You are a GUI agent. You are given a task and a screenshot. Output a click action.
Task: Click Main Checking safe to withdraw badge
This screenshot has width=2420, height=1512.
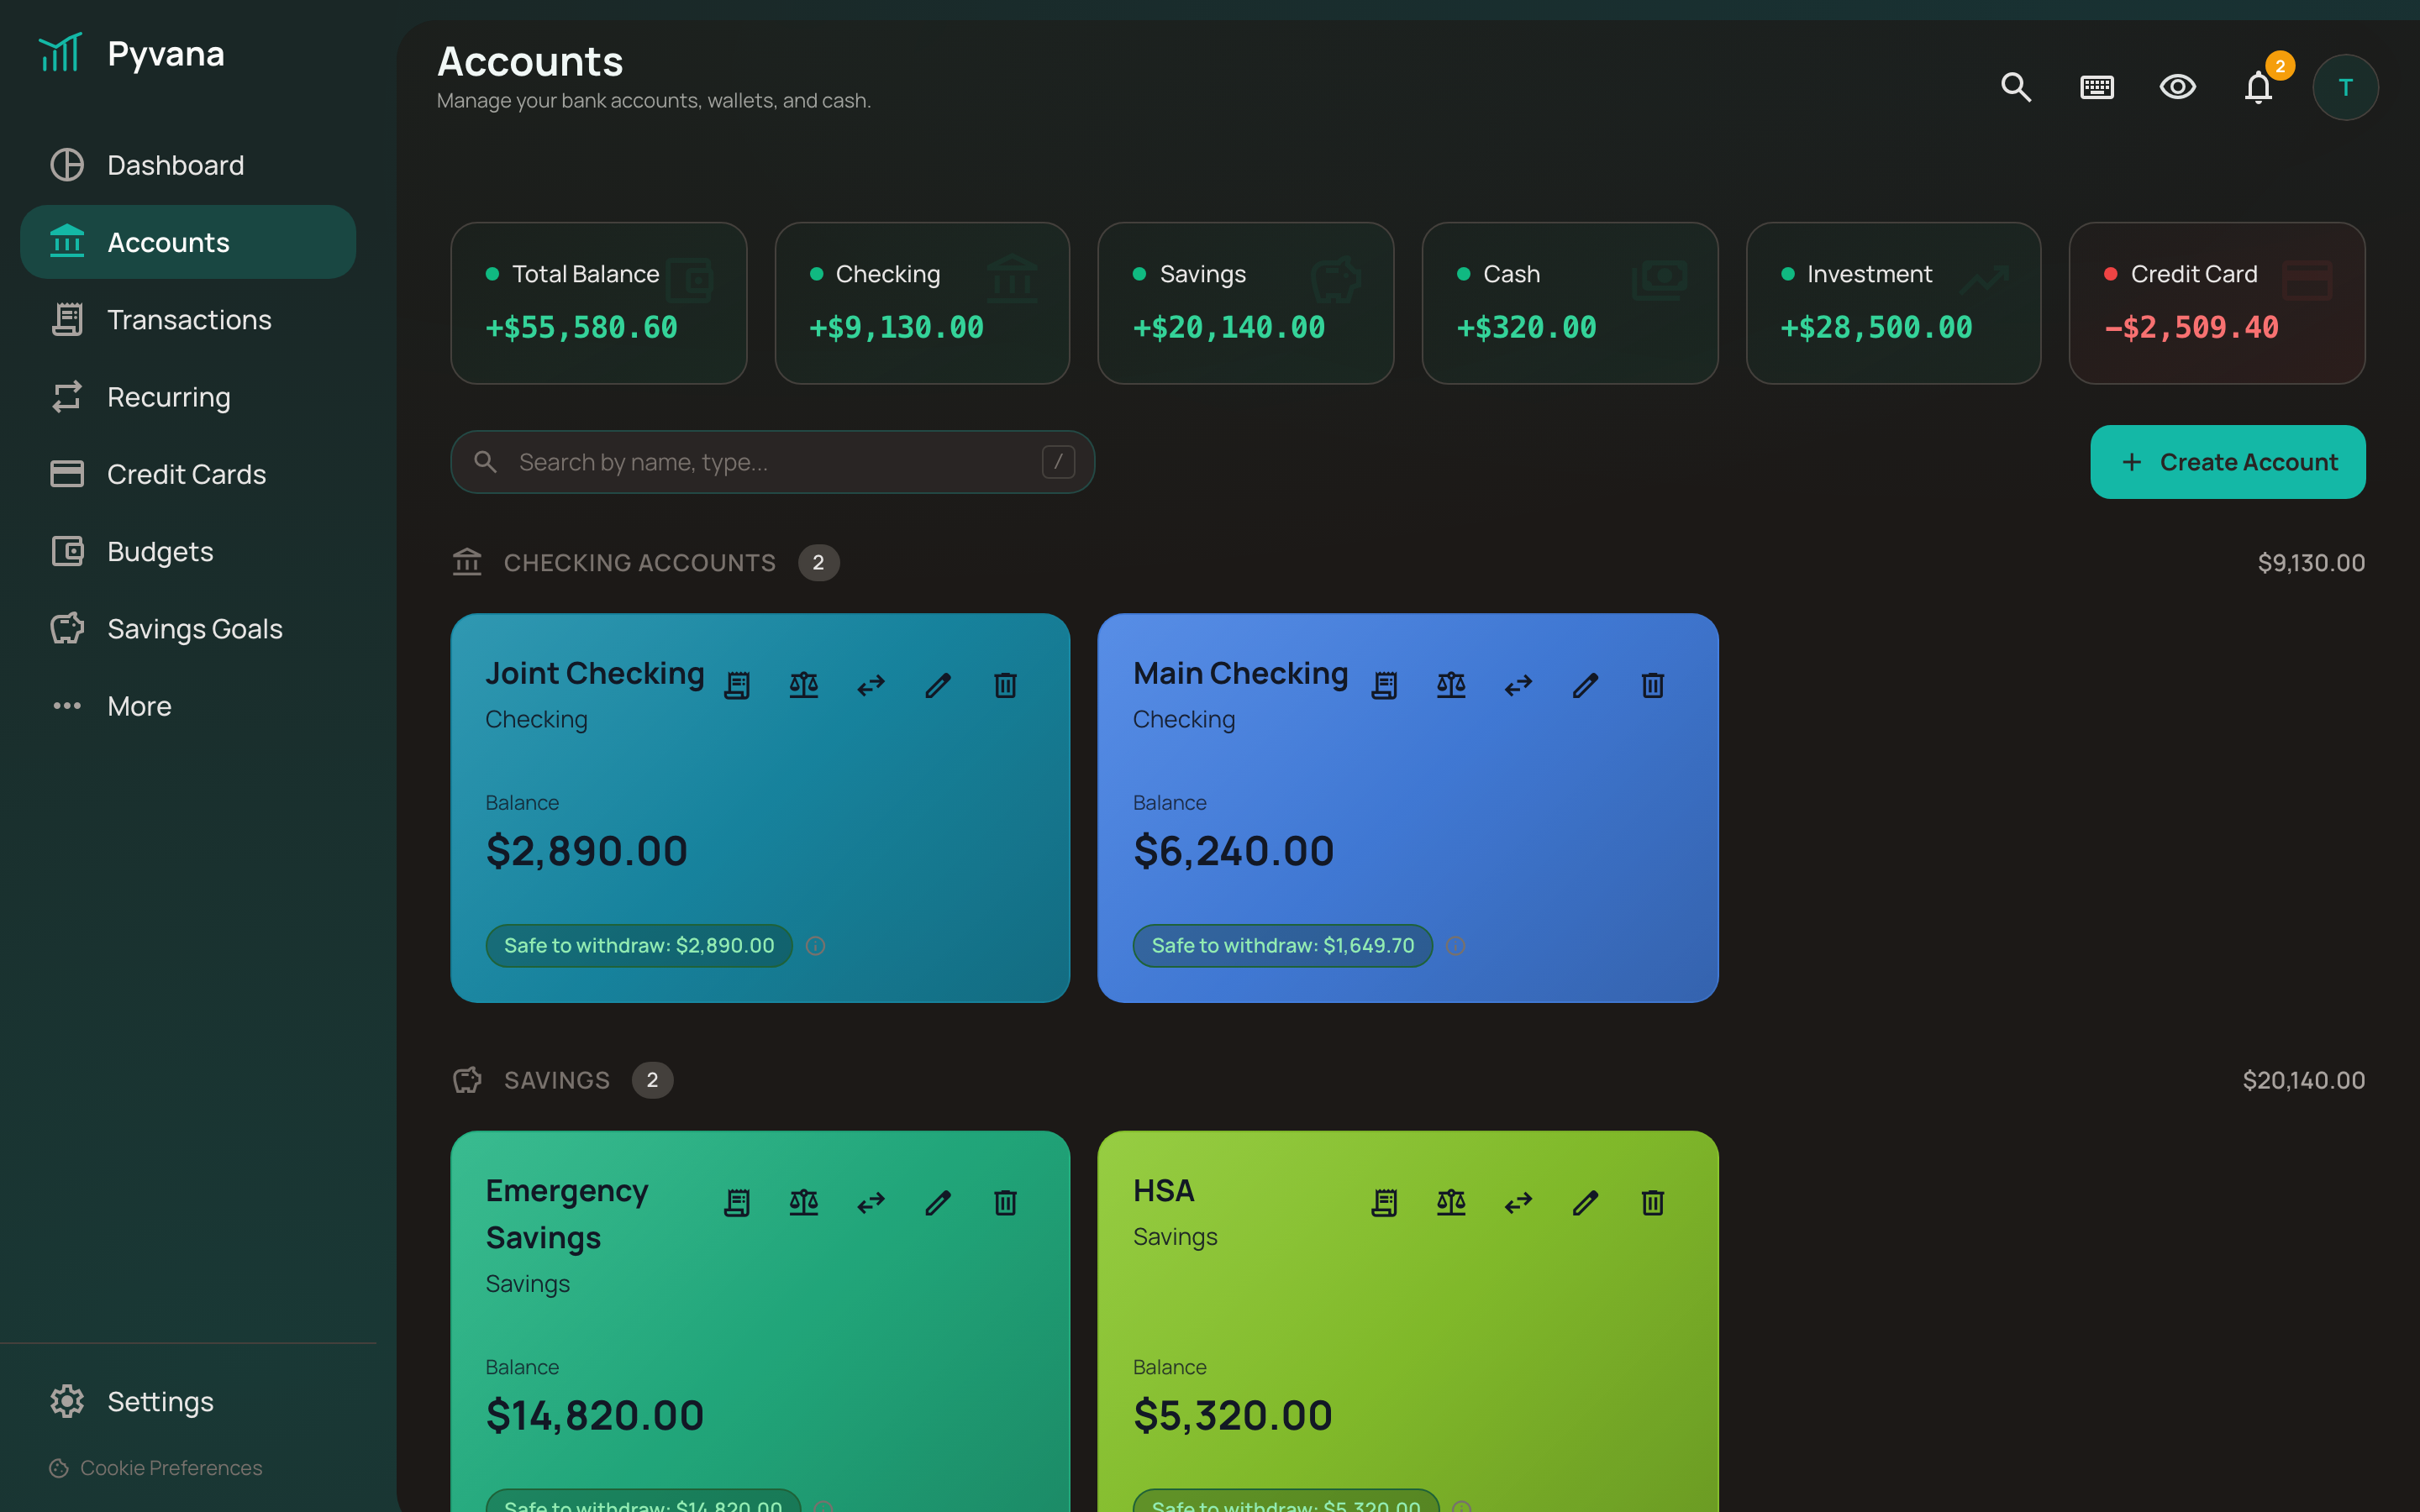coord(1282,946)
